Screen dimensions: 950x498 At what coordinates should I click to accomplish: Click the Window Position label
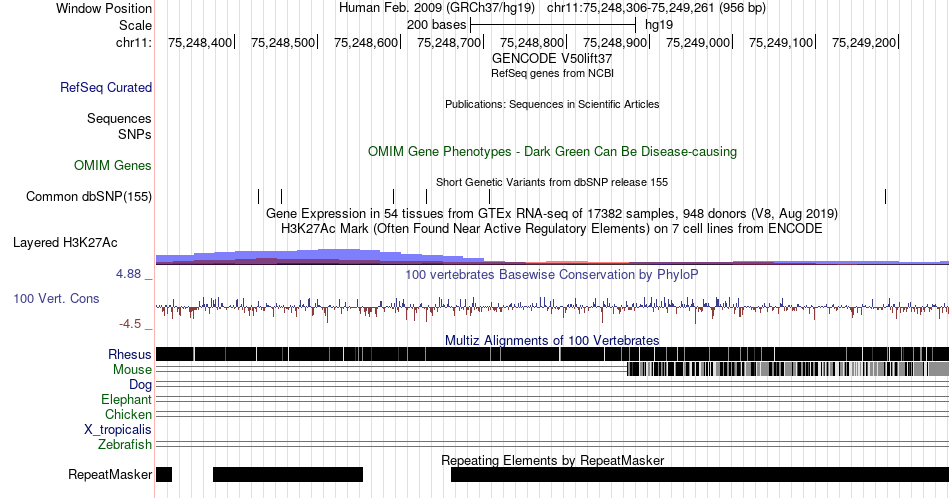pyautogui.click(x=104, y=8)
